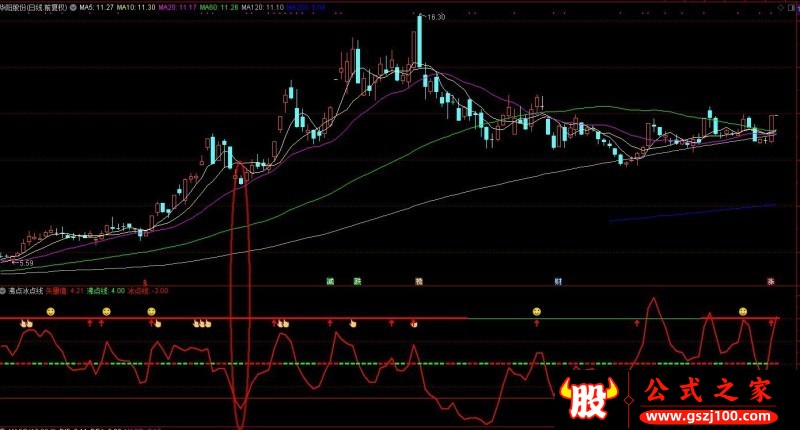The width and height of the screenshot is (800, 430).
Task: Click the 16.30 peak price label
Action: (x=436, y=17)
